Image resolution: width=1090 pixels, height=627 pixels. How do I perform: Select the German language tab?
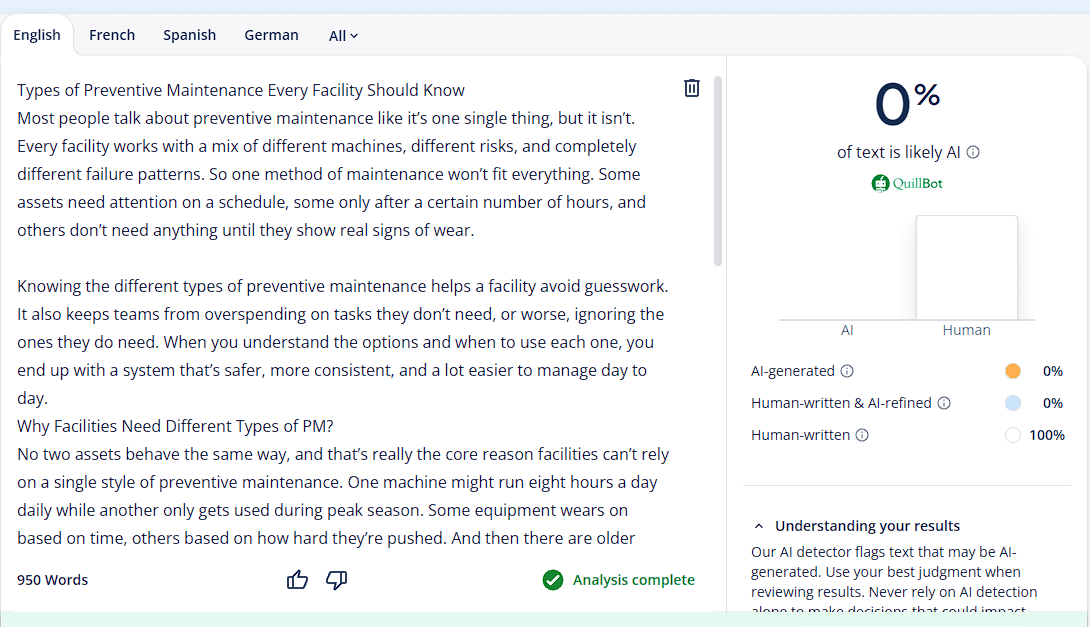pyautogui.click(x=271, y=35)
